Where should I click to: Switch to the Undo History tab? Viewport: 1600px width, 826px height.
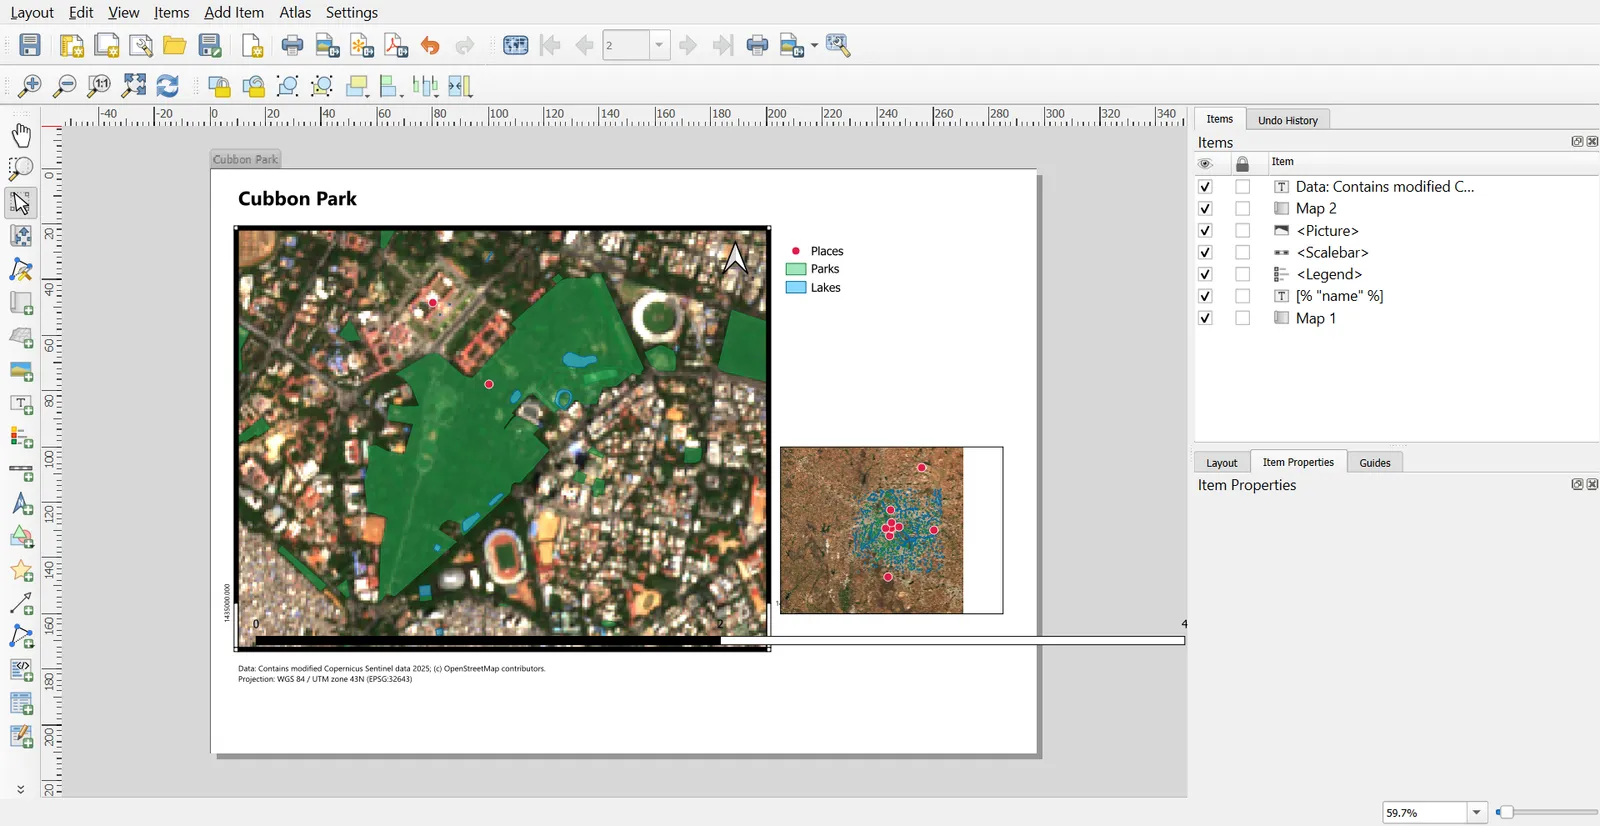pyautogui.click(x=1287, y=120)
